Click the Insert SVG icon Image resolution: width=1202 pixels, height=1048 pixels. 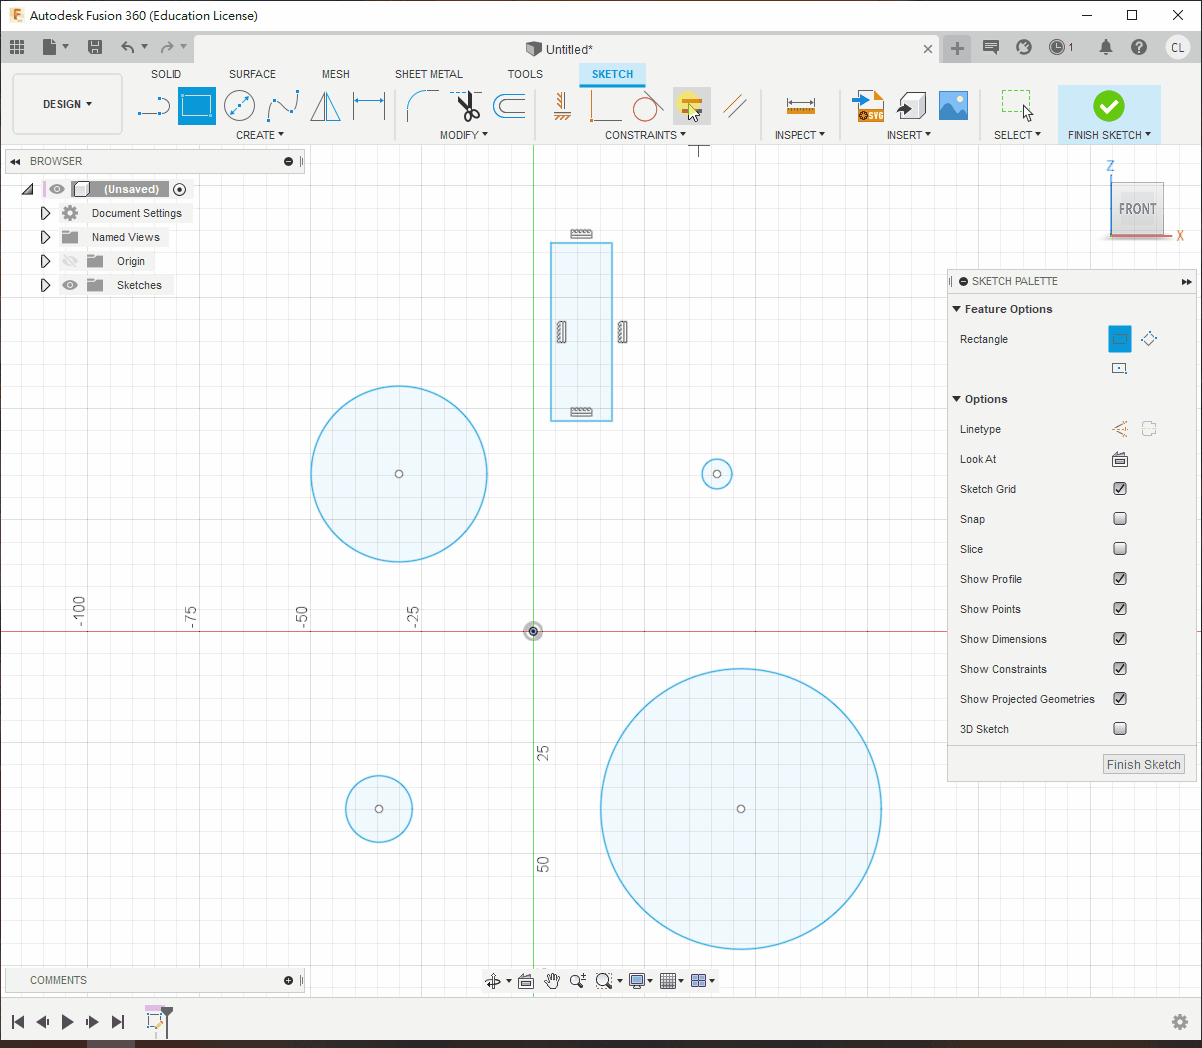pyautogui.click(x=868, y=106)
